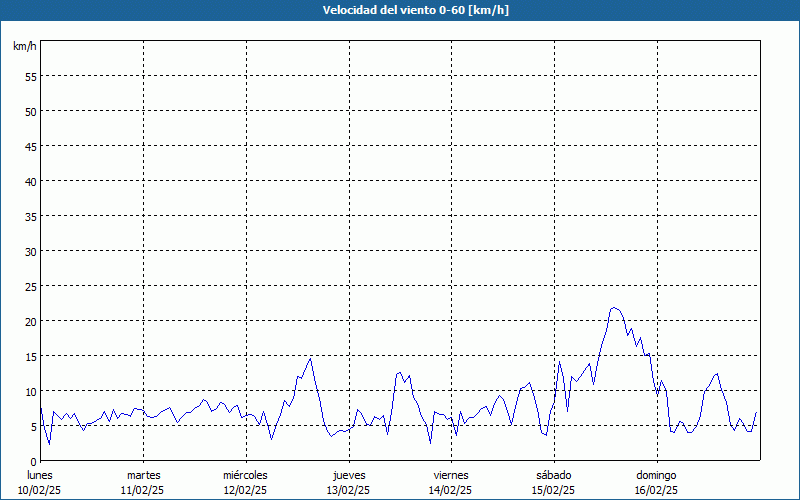
Task: Click the km/h axis unit label
Action: pos(24,46)
